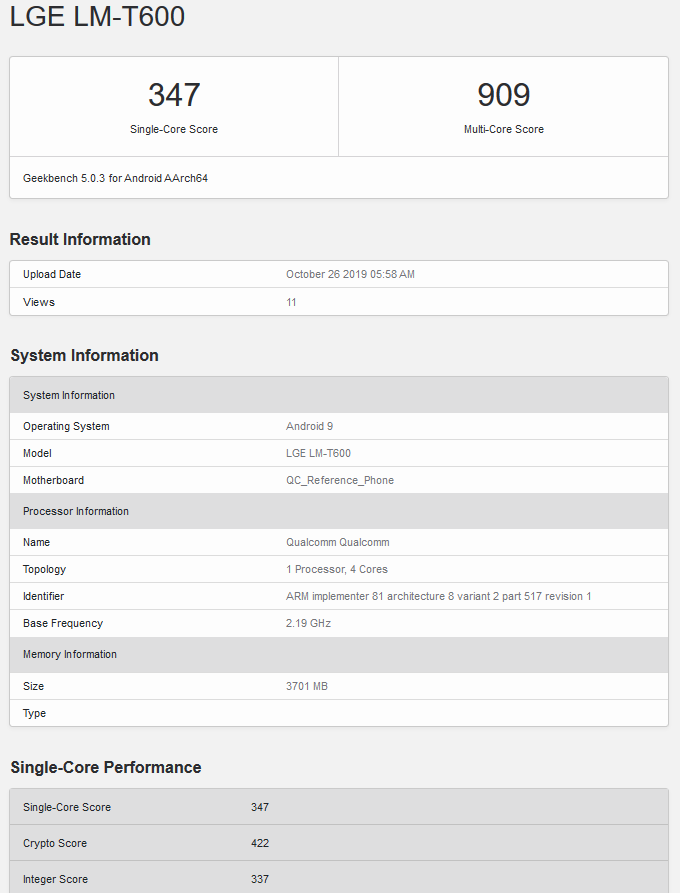Click the 3701 MB memory size value
This screenshot has height=893, width=680.
307,686
